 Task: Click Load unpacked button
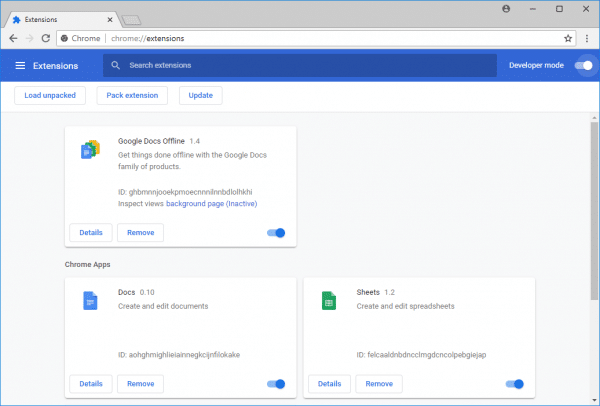50,95
